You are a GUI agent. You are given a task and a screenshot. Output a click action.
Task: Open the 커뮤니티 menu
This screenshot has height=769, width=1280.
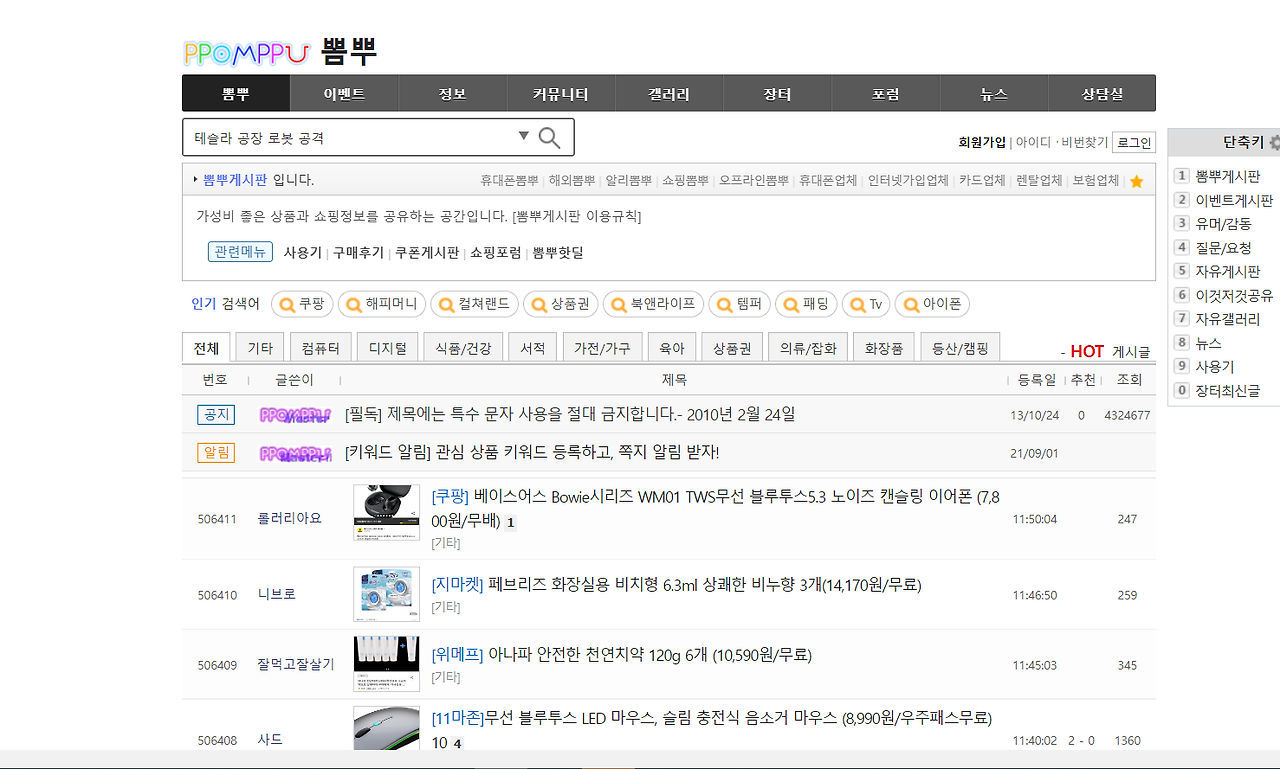click(x=561, y=93)
